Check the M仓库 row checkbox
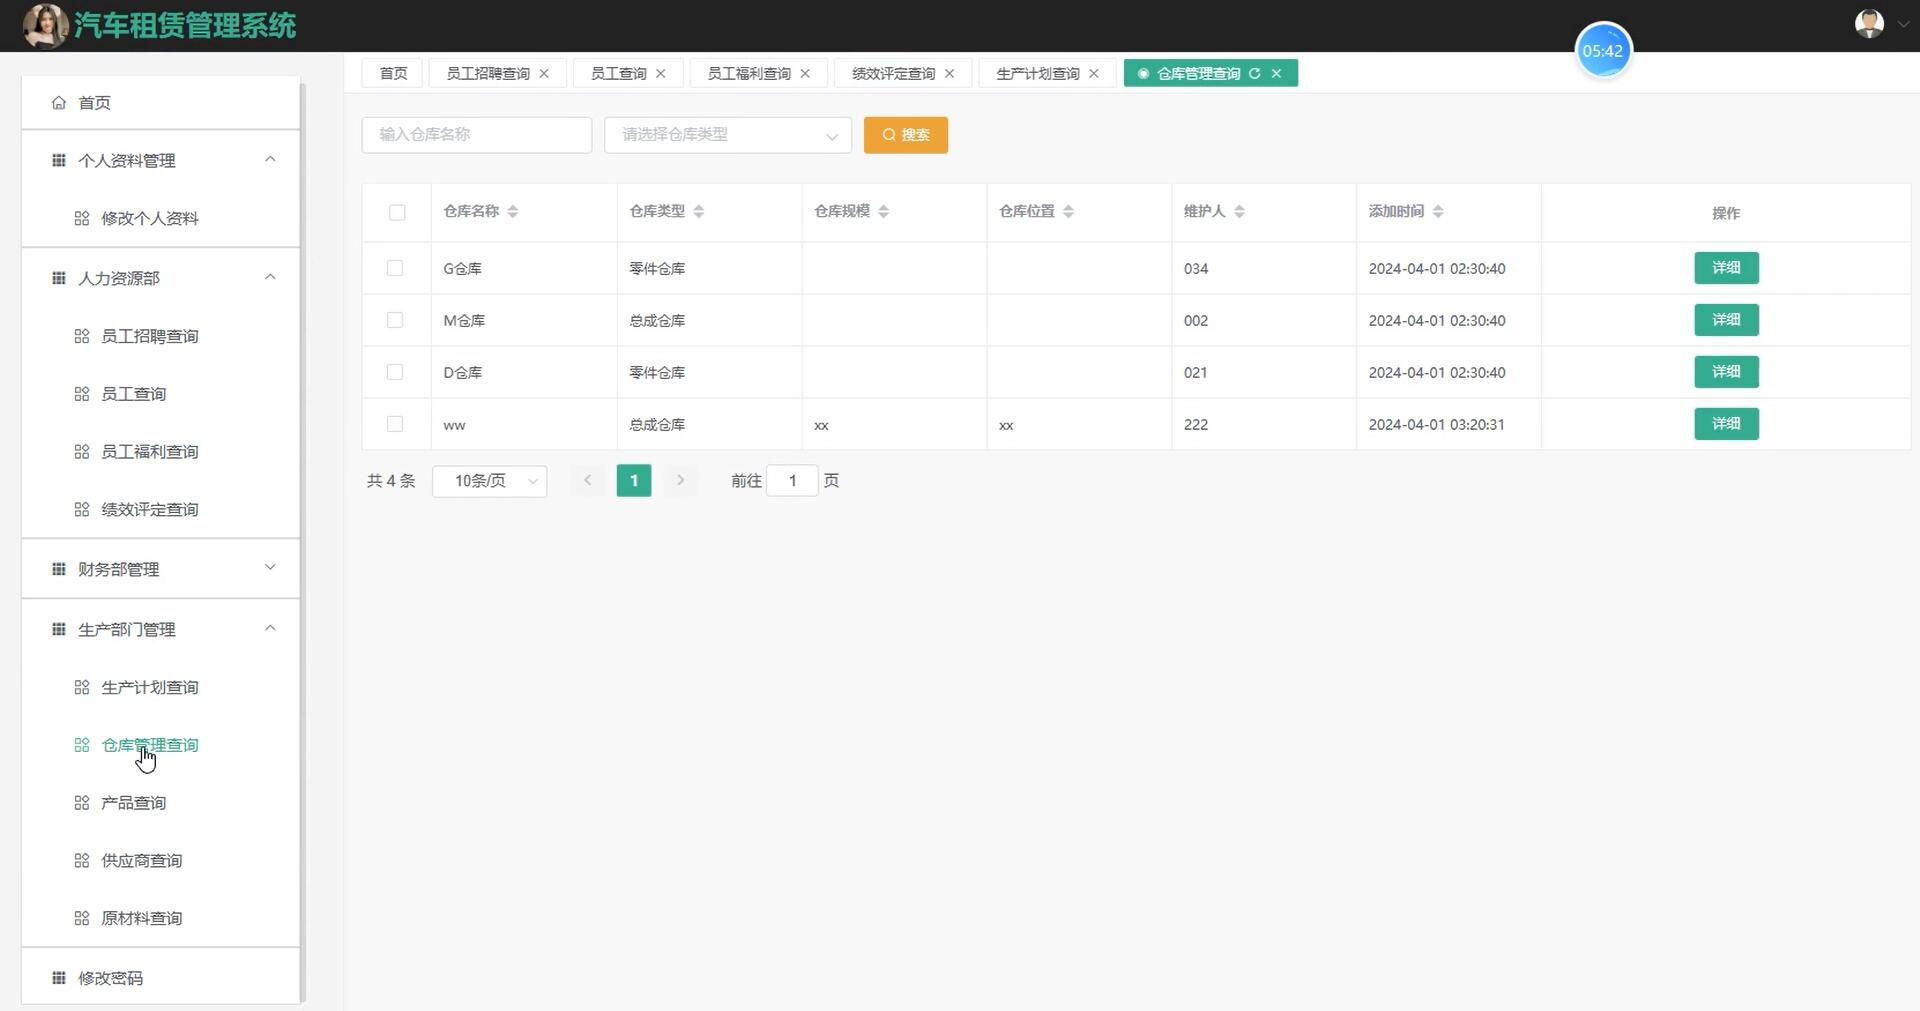This screenshot has width=1920, height=1011. click(395, 320)
